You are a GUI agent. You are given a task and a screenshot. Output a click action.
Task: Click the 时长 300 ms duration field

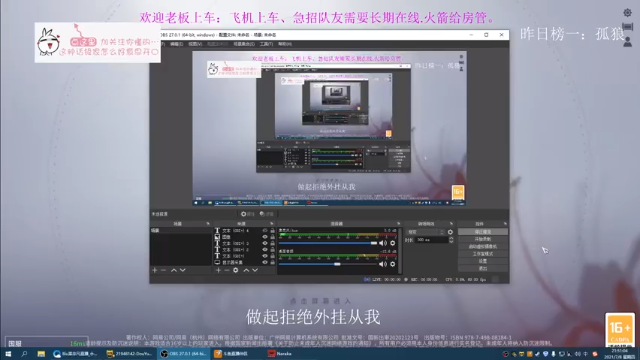[x=431, y=240]
